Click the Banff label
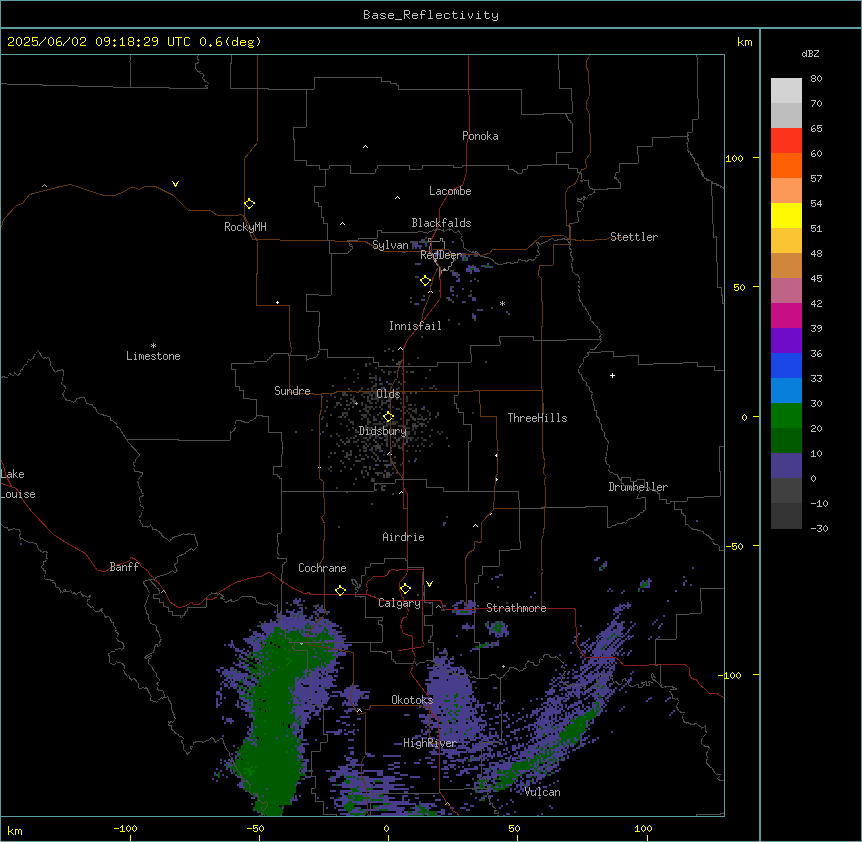Viewport: 862px width, 842px height. tap(124, 567)
